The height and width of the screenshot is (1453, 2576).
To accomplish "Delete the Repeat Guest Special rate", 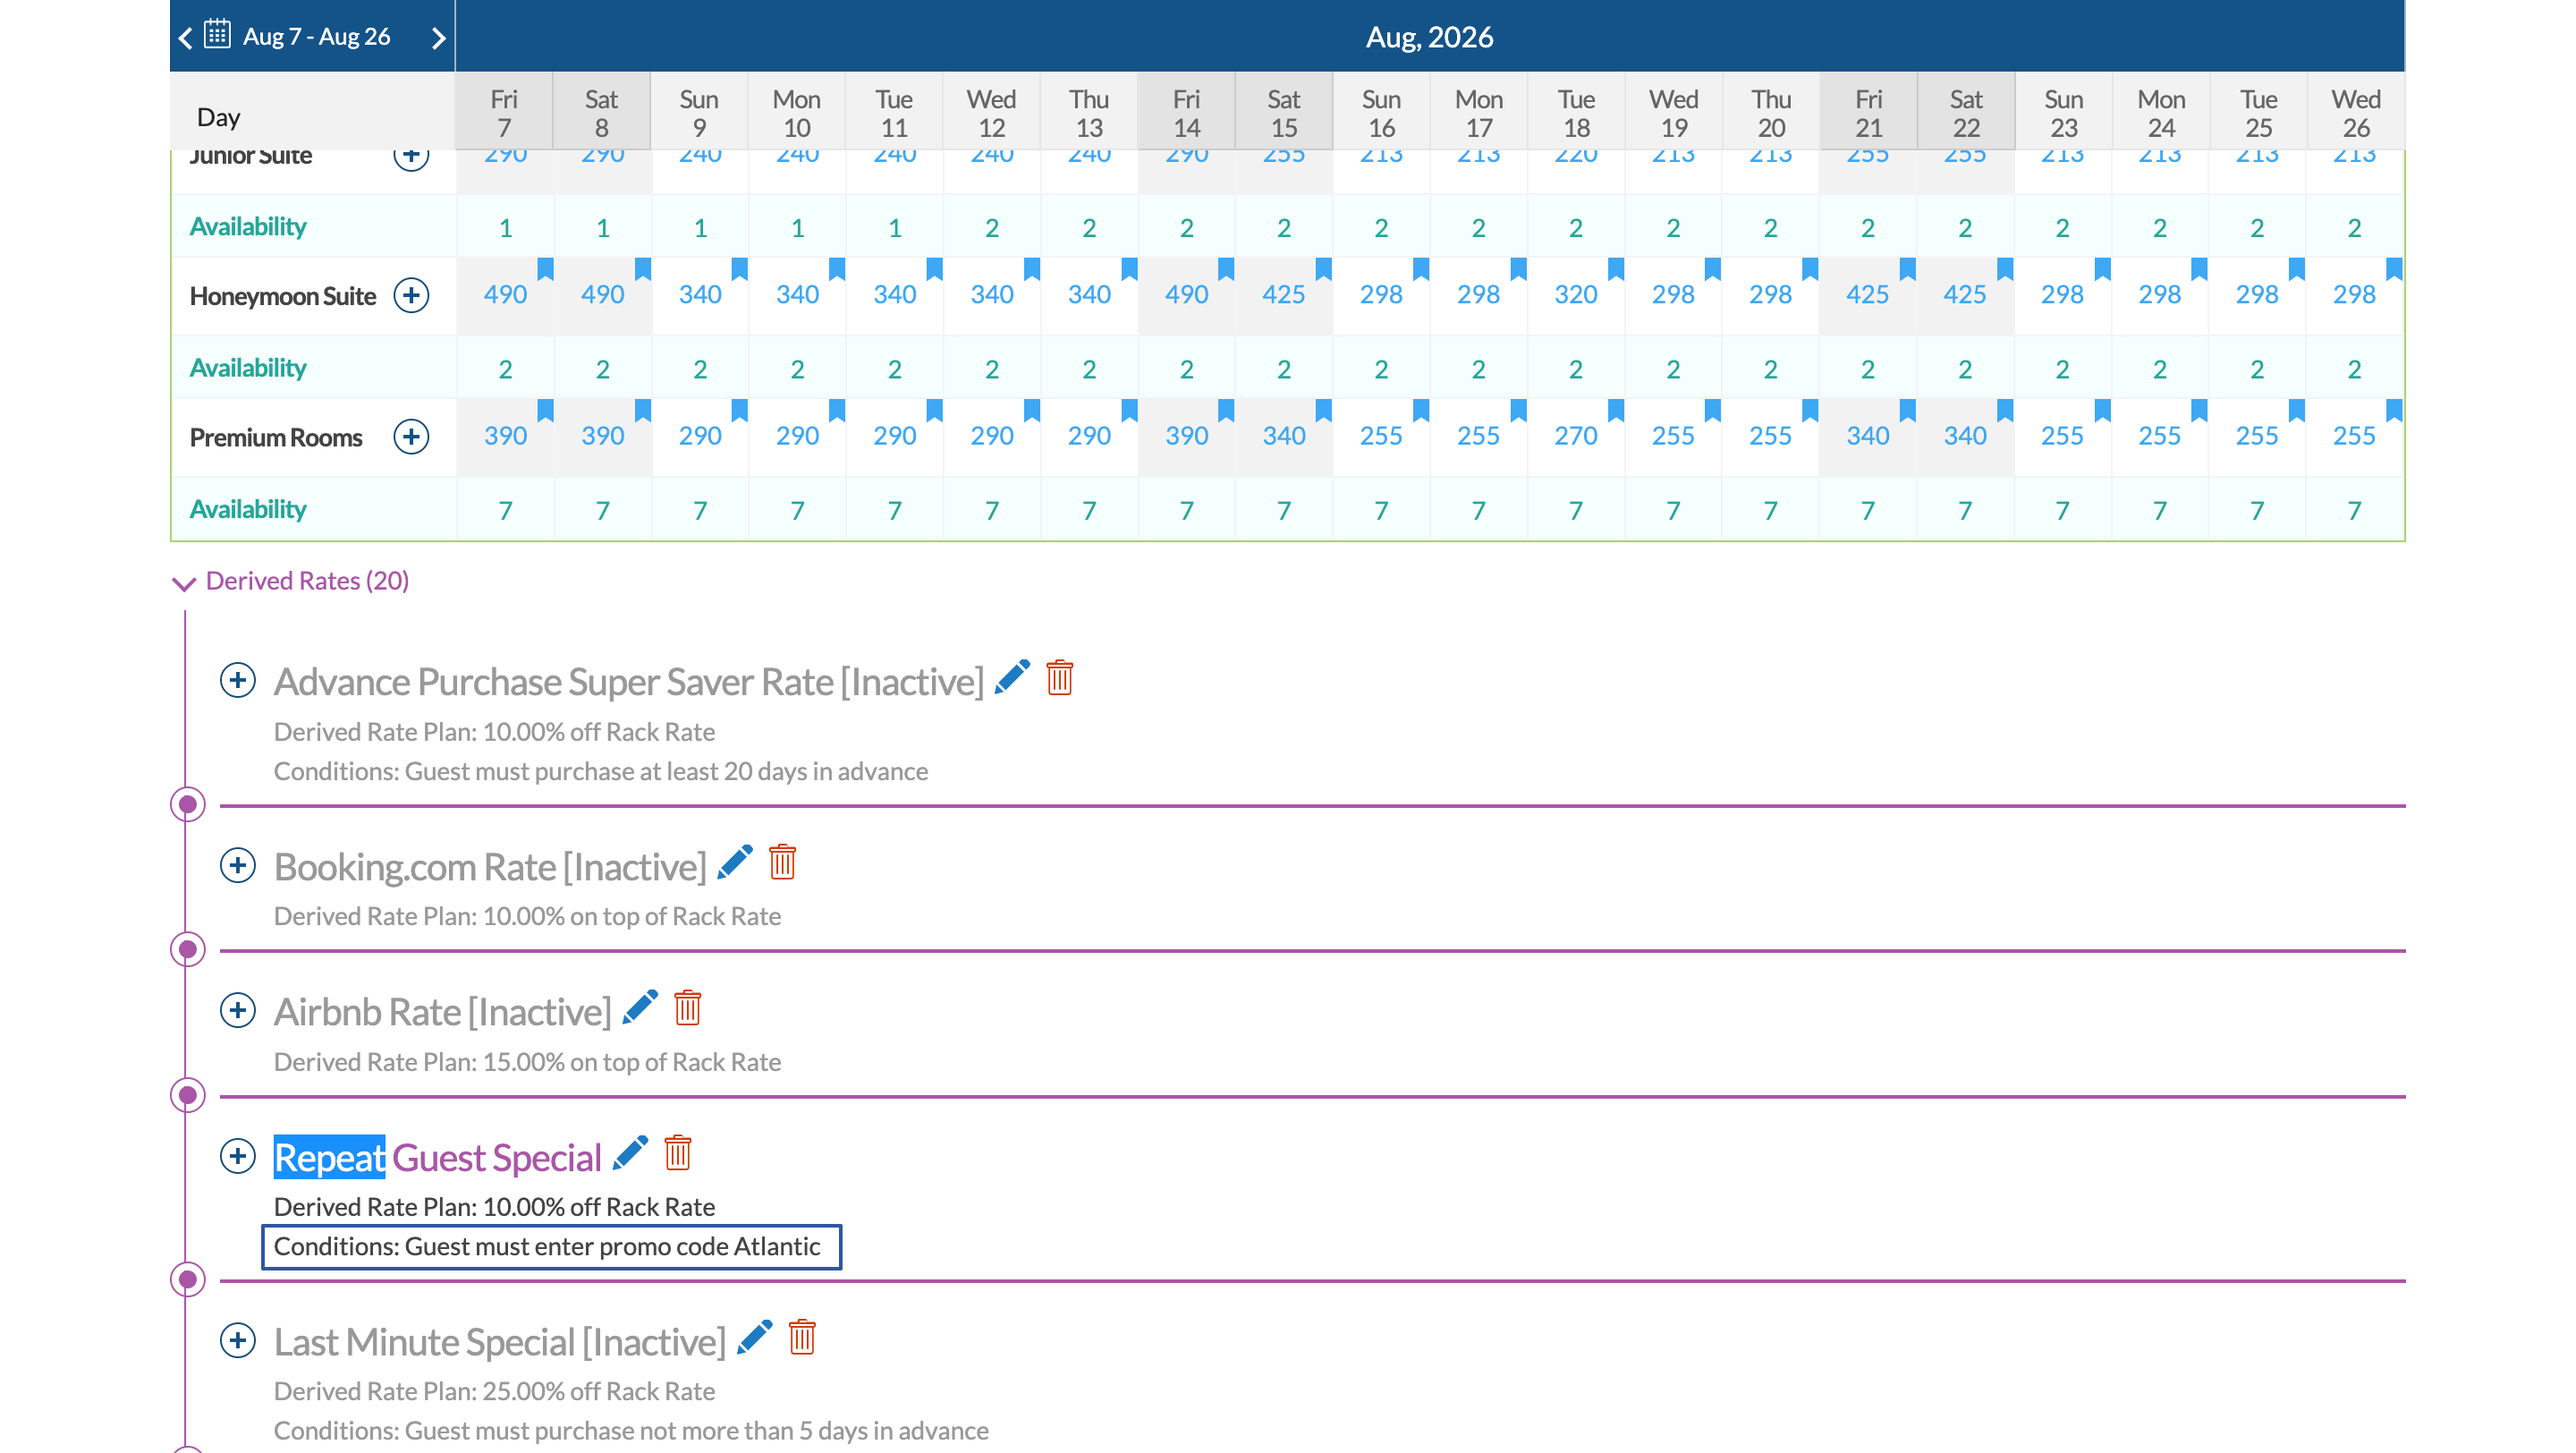I will pyautogui.click(x=678, y=1153).
